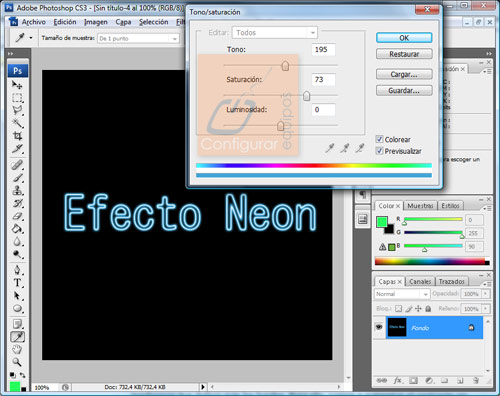Switch to the Muestras tab
The width and height of the screenshot is (500, 396).
(x=420, y=206)
